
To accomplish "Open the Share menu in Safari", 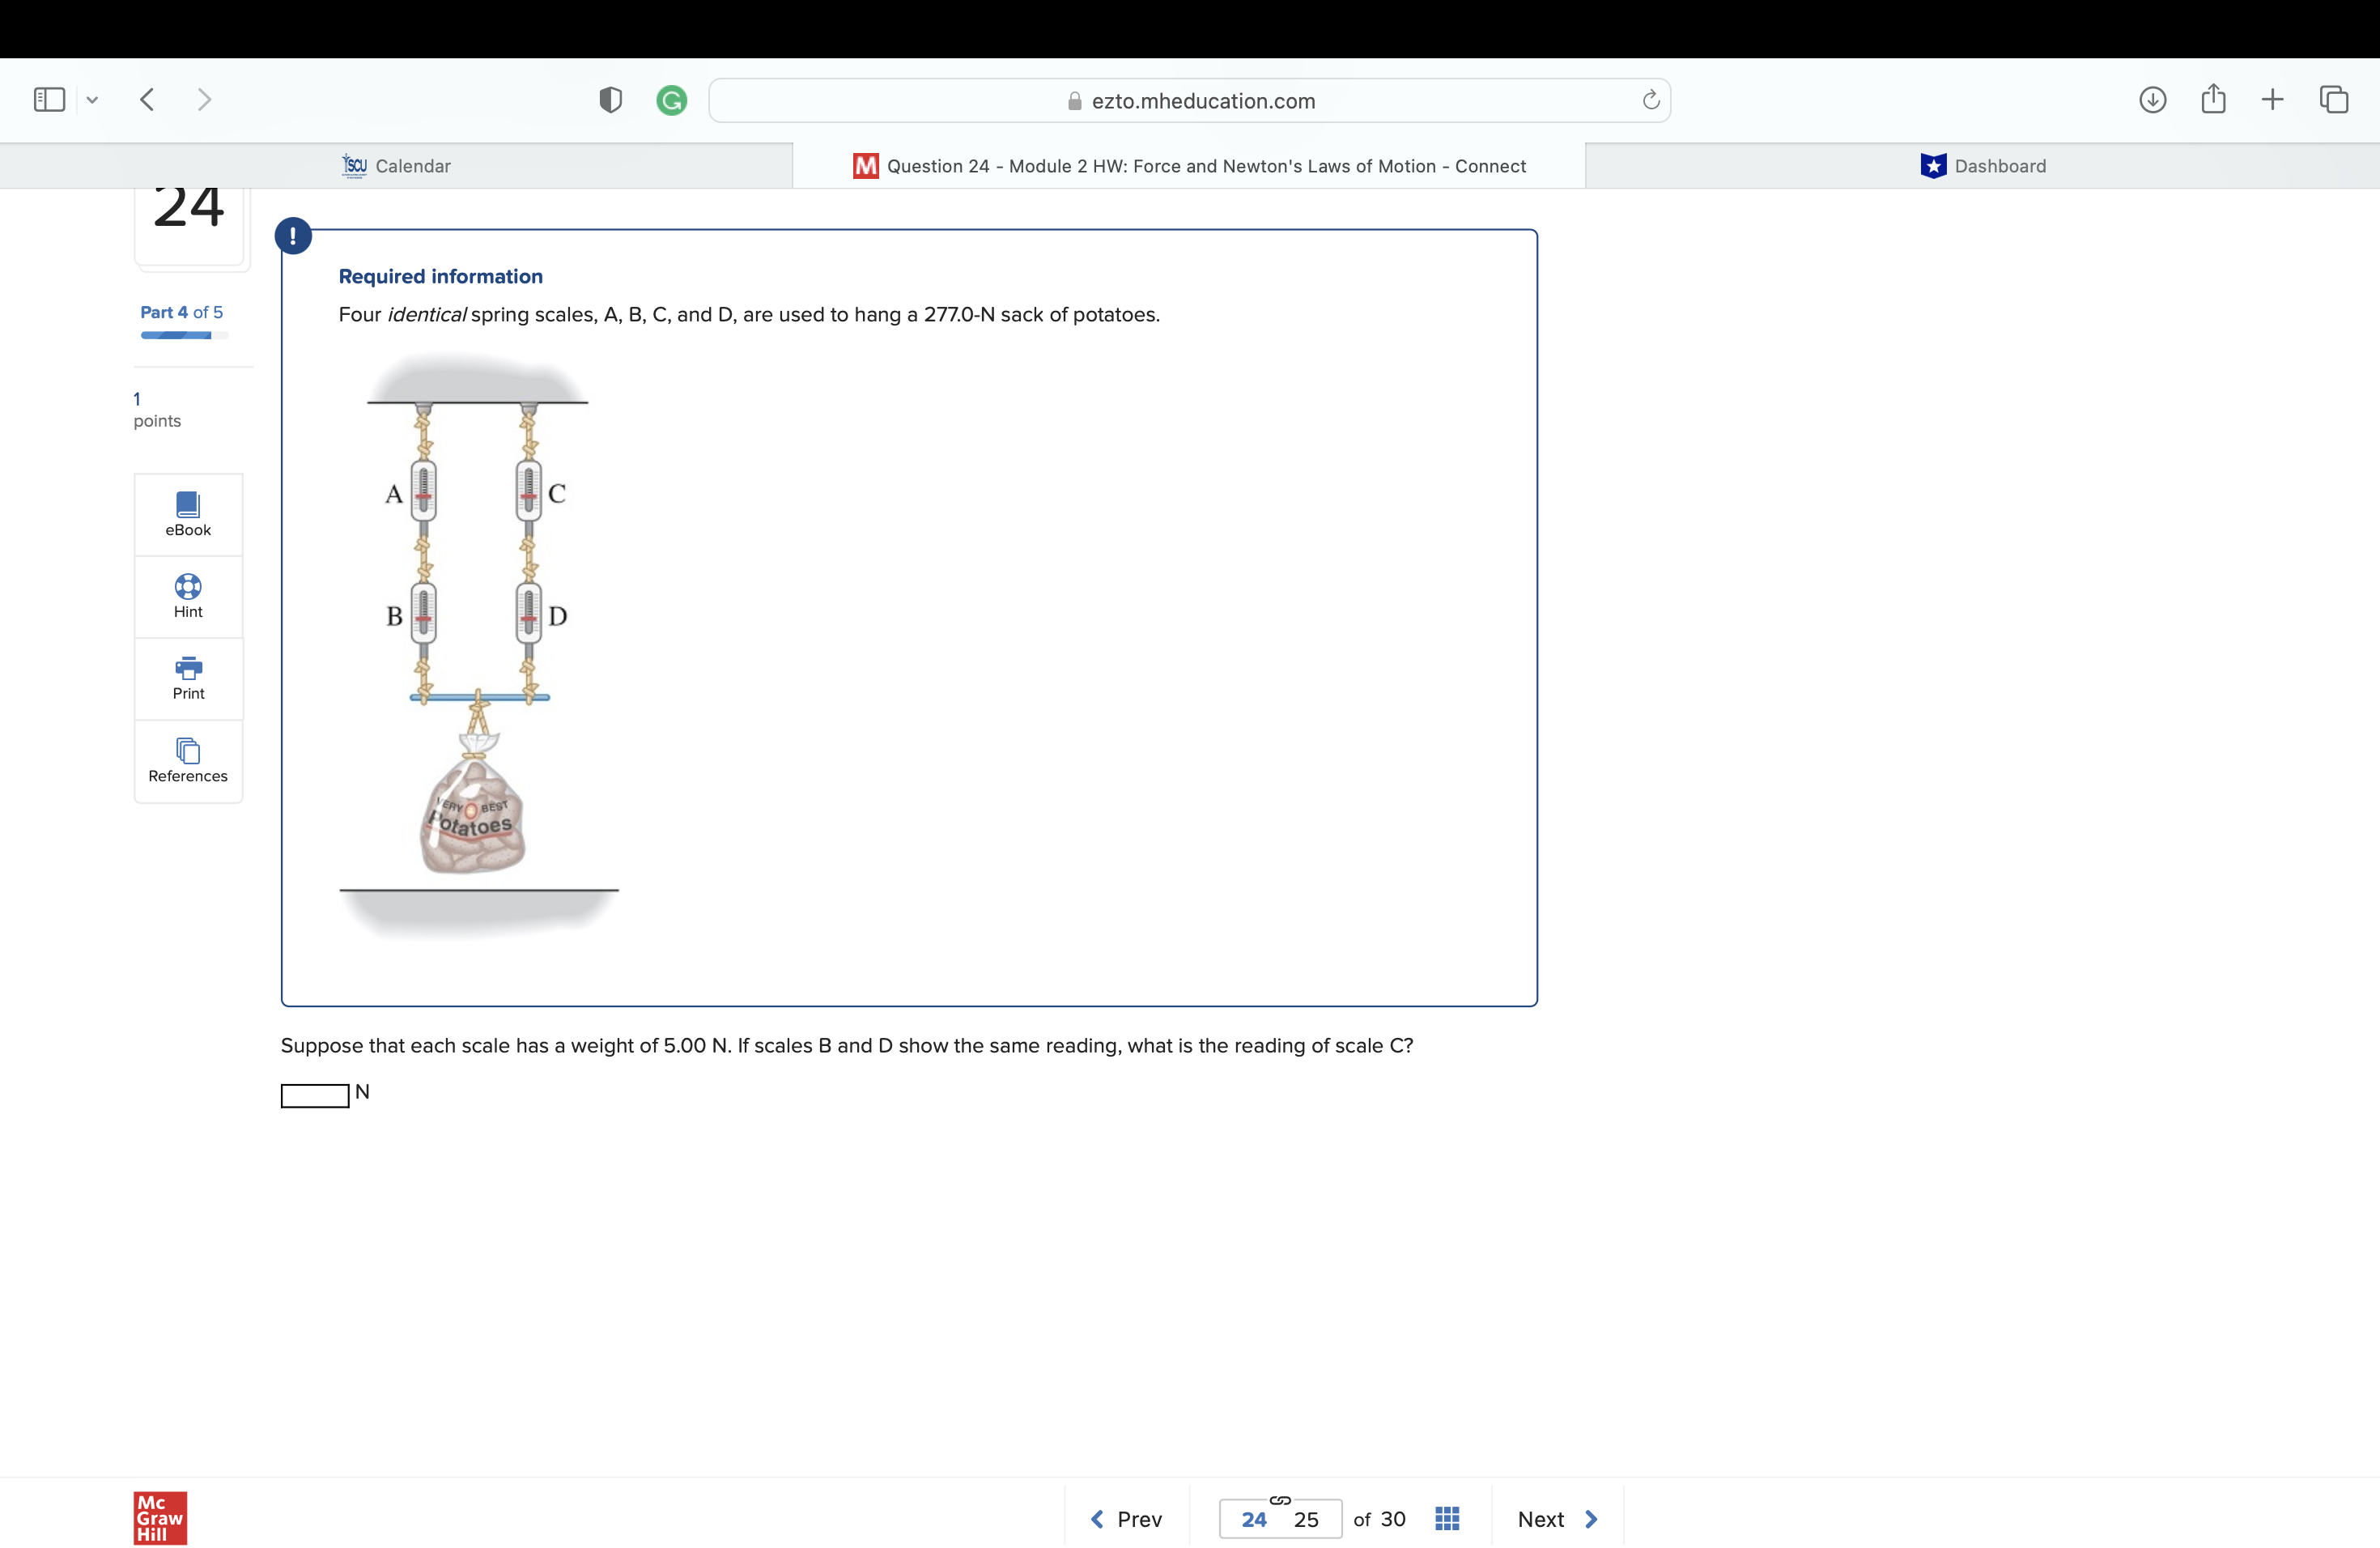I will pos(2213,99).
